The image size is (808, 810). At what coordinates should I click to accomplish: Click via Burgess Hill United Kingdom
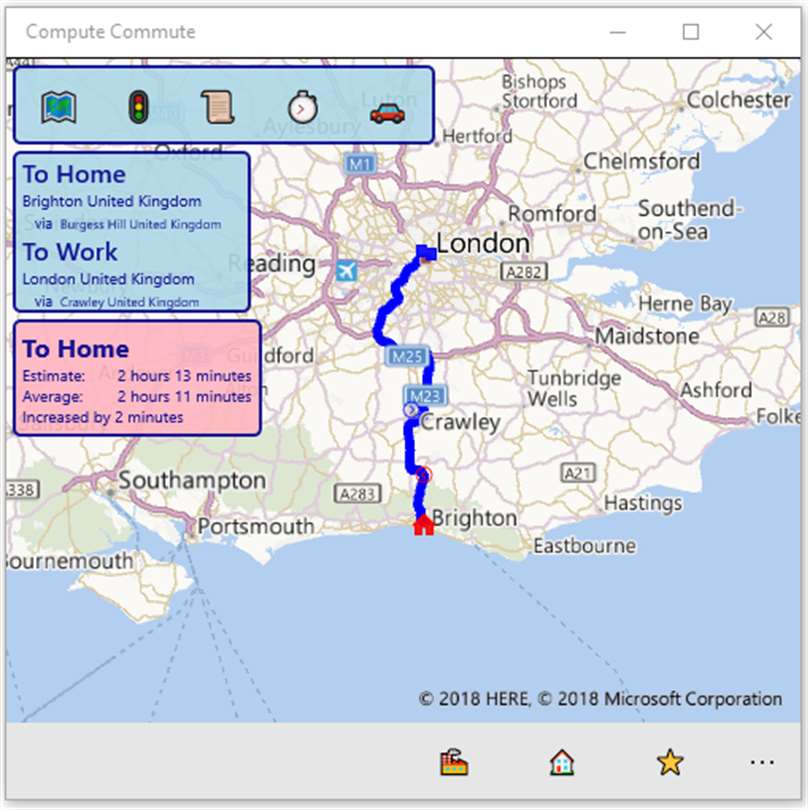[x=128, y=224]
